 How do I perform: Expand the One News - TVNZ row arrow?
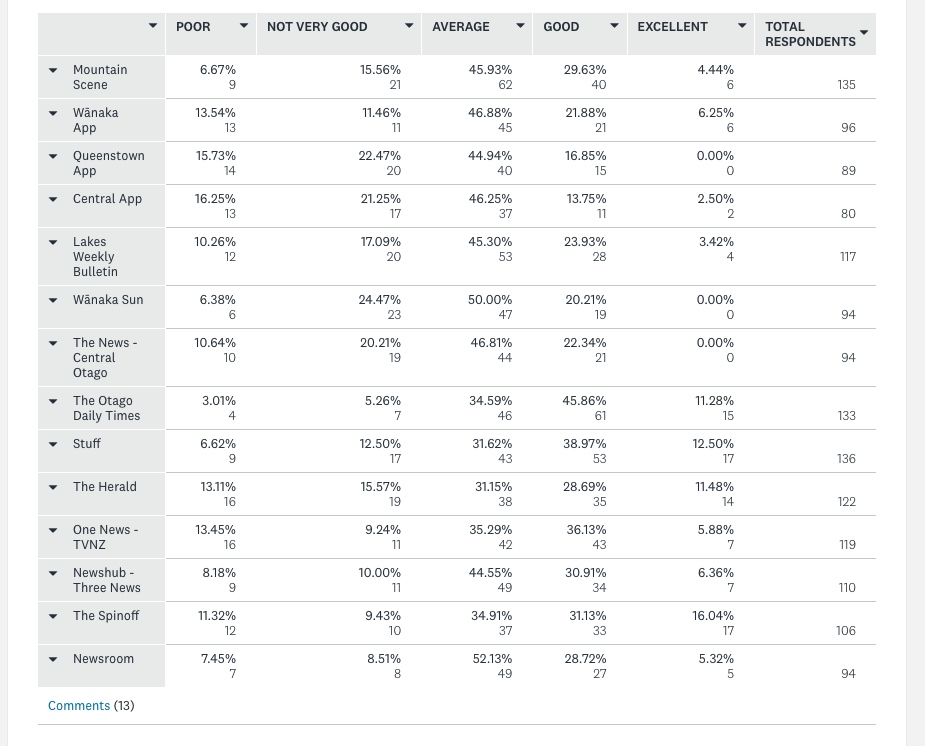pyautogui.click(x=53, y=530)
